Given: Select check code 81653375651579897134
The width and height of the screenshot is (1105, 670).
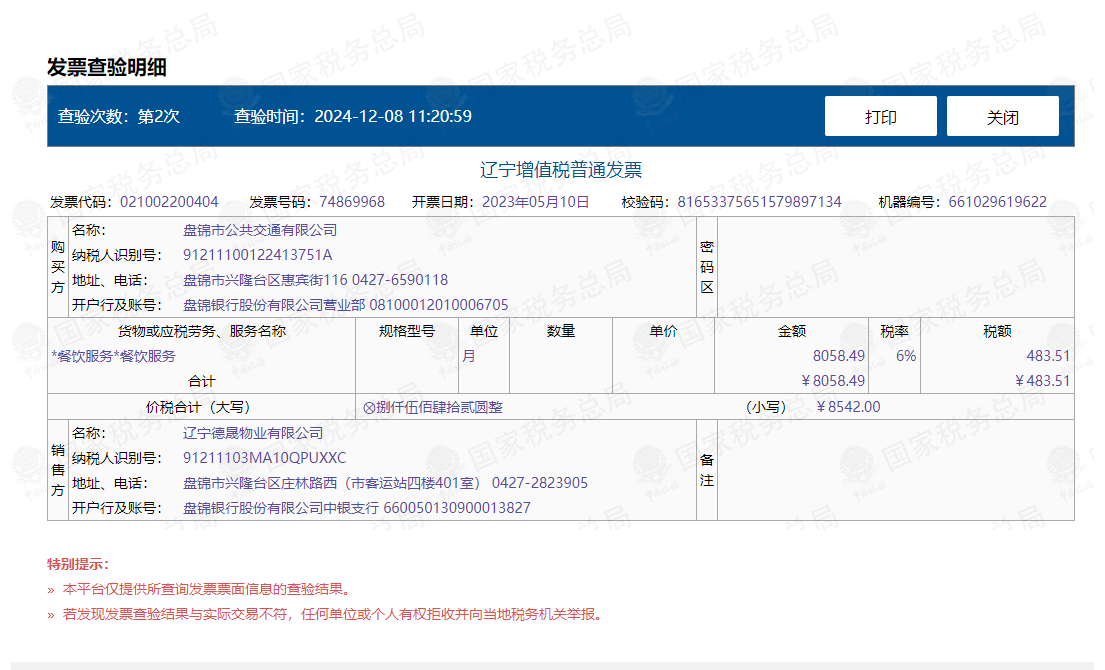Looking at the screenshot, I should tap(759, 202).
